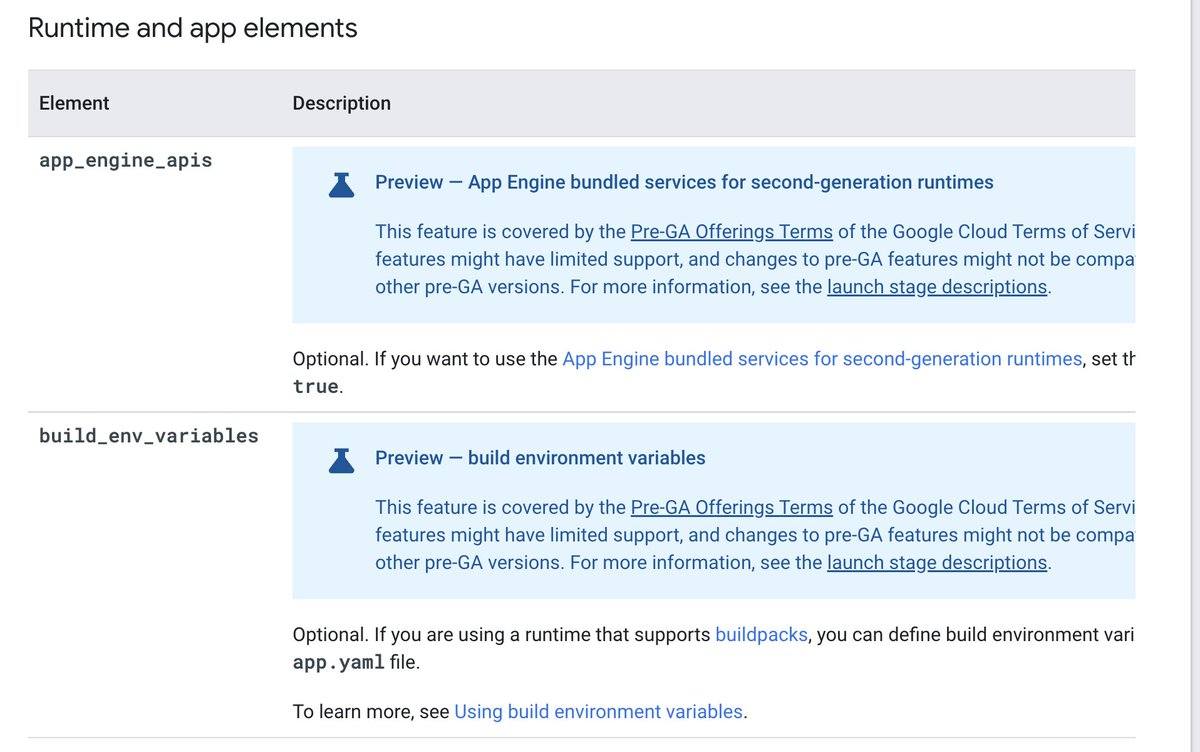Click the 'true' code value
The width and height of the screenshot is (1200, 752).
315,386
